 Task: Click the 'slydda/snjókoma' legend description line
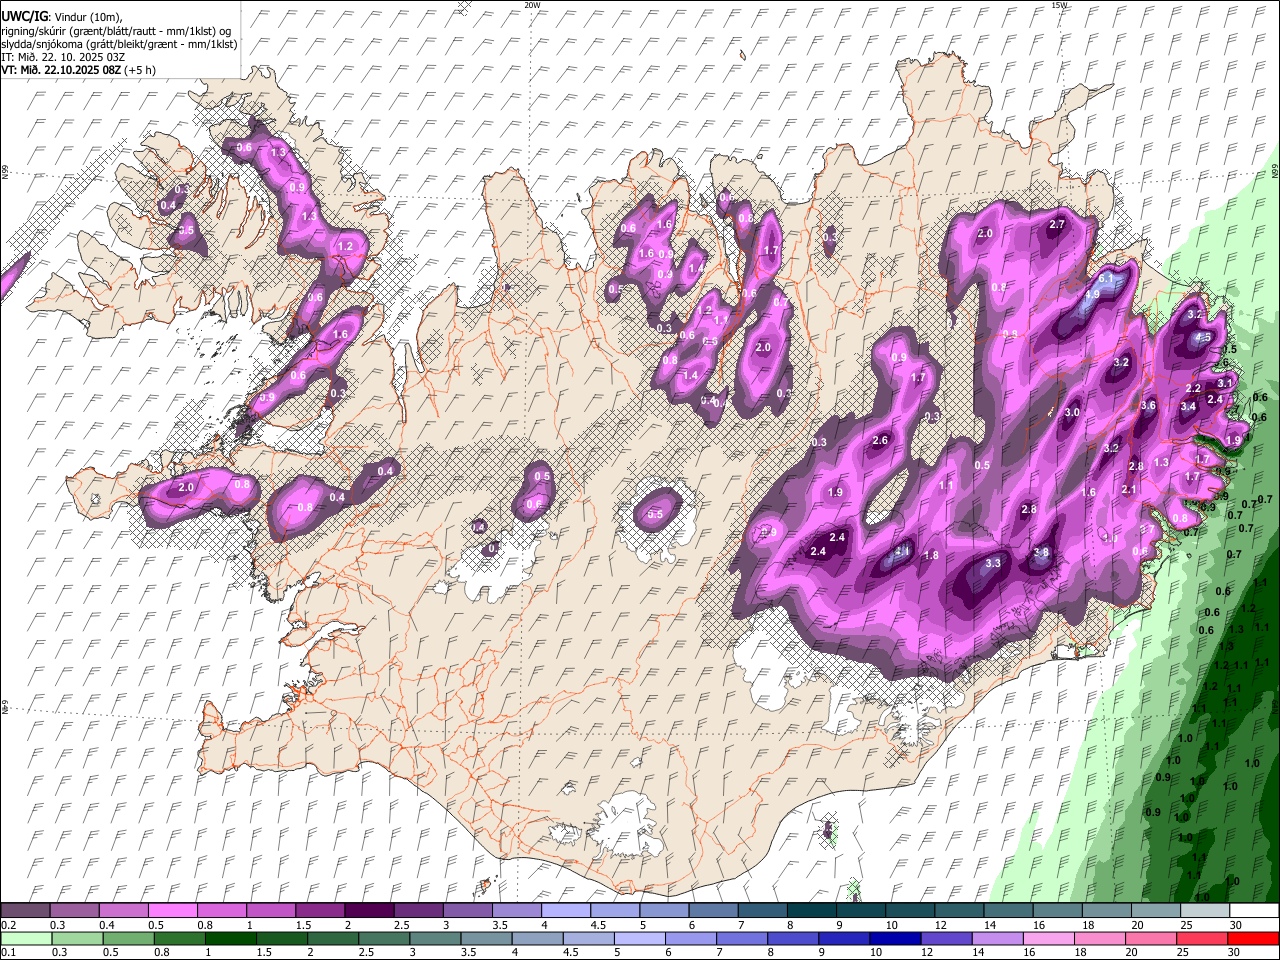119,44
